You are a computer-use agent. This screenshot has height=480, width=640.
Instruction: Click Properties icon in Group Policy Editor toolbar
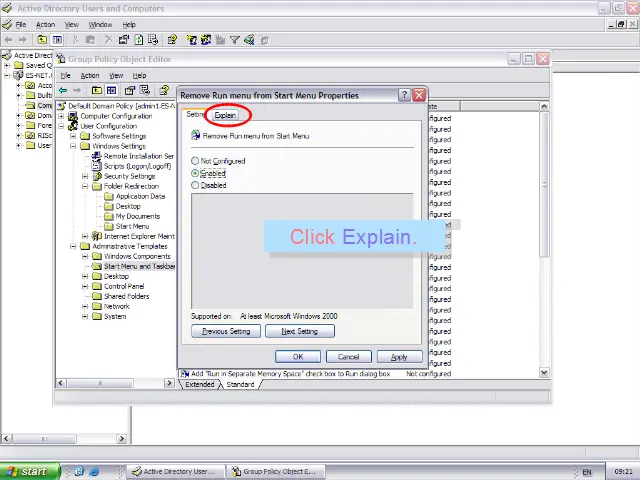pos(130,90)
